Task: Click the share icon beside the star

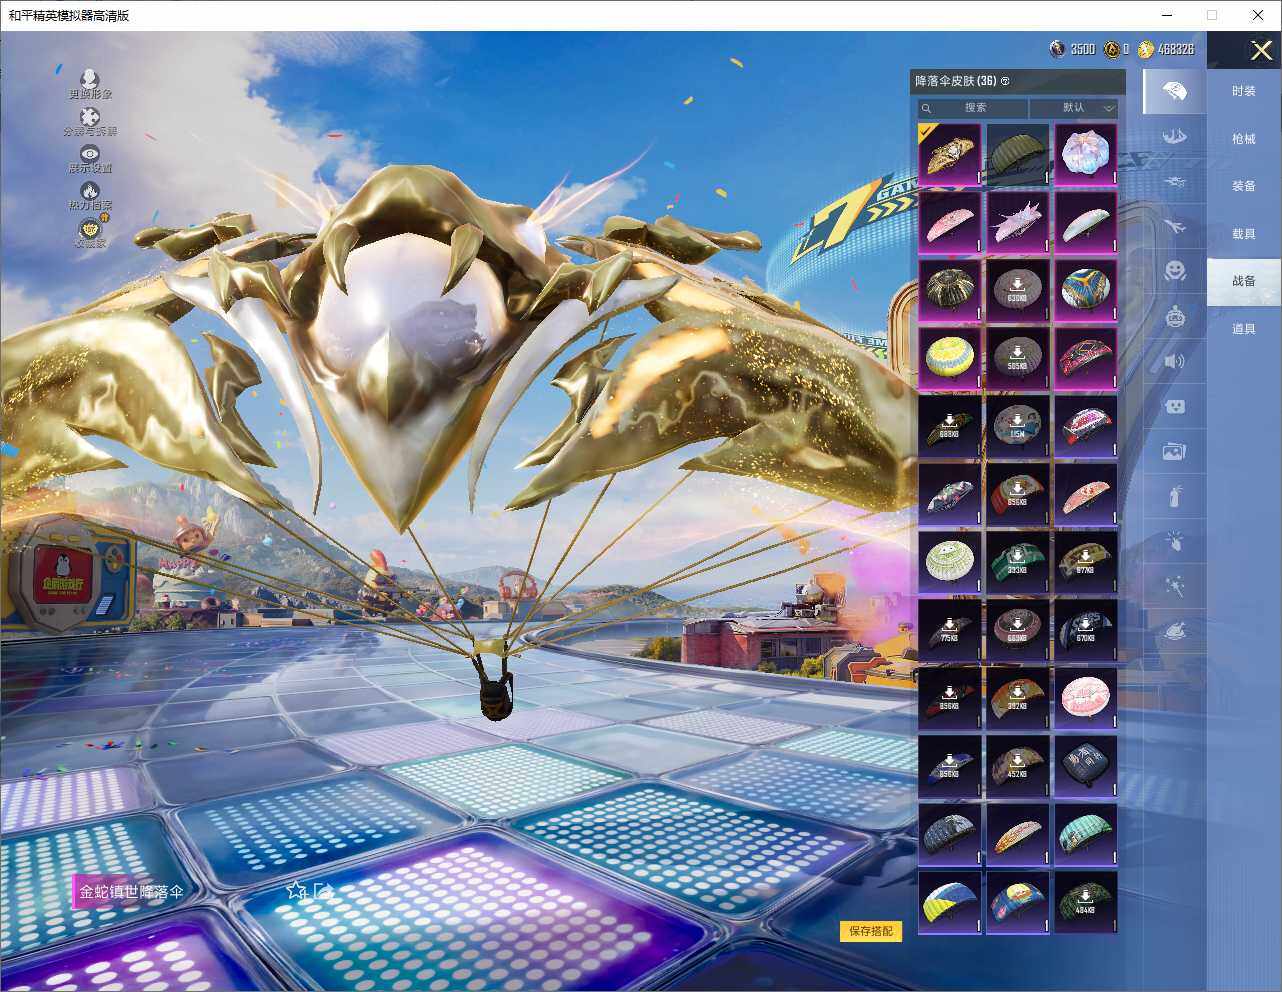Action: 323,890
